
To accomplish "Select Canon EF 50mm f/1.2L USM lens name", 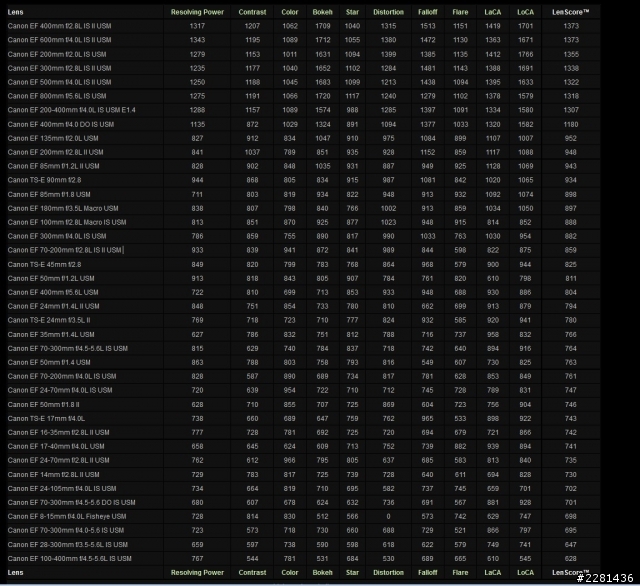I will tap(51, 278).
